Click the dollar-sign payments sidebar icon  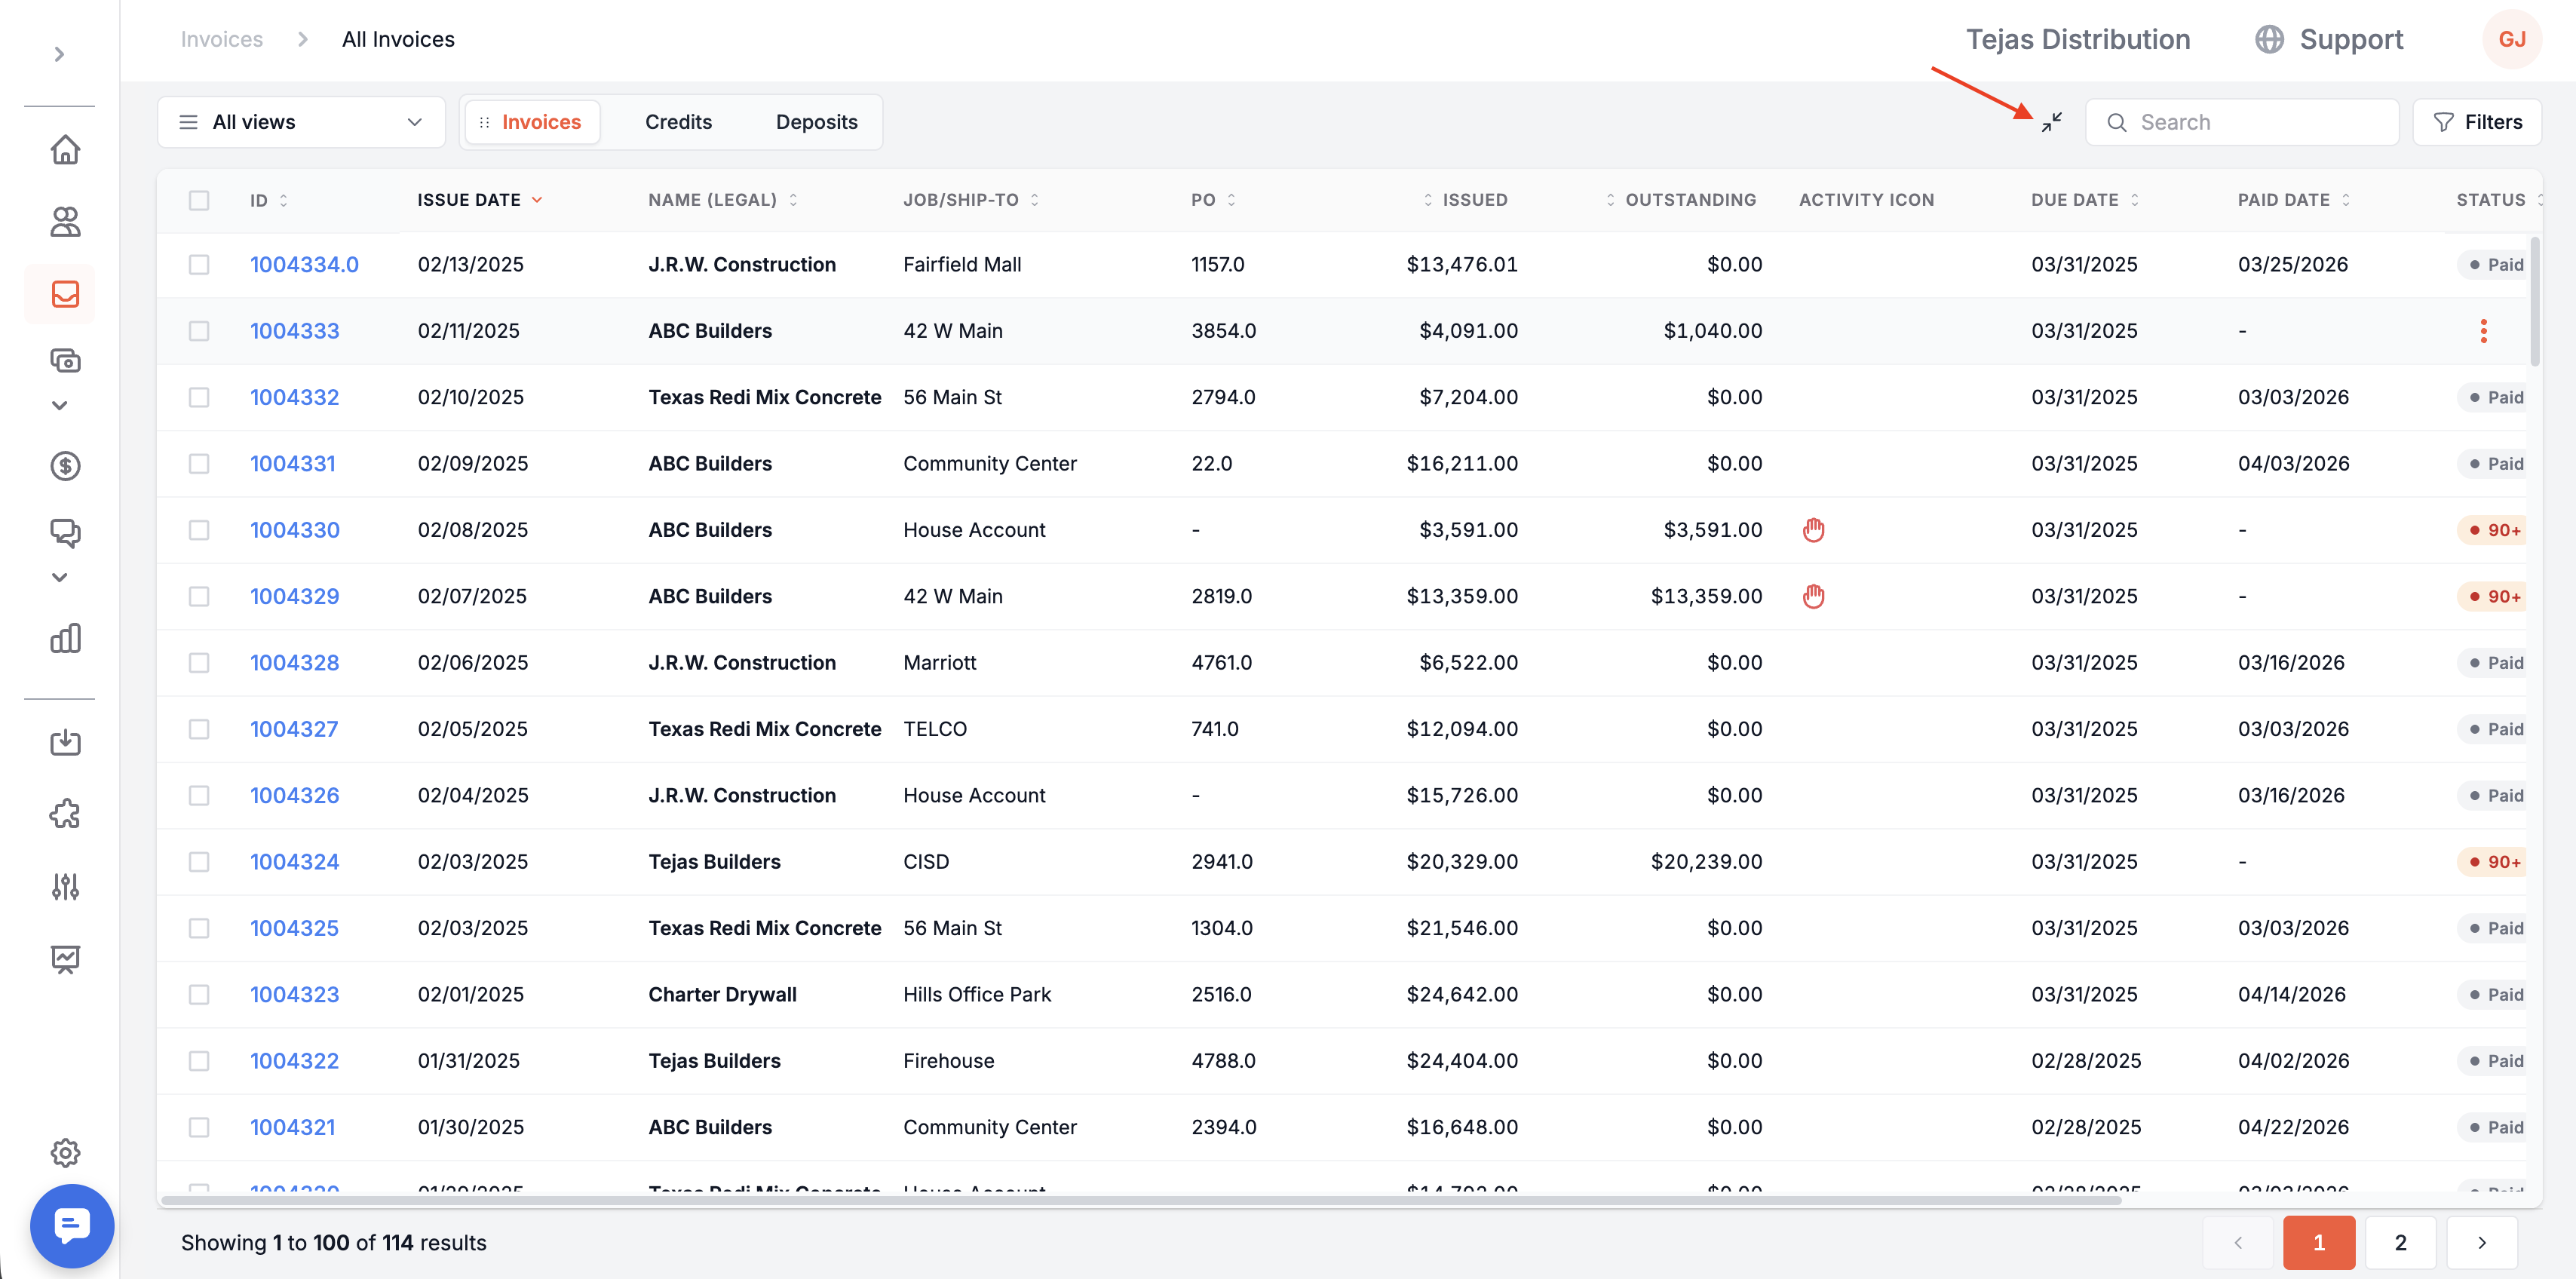[x=65, y=466]
